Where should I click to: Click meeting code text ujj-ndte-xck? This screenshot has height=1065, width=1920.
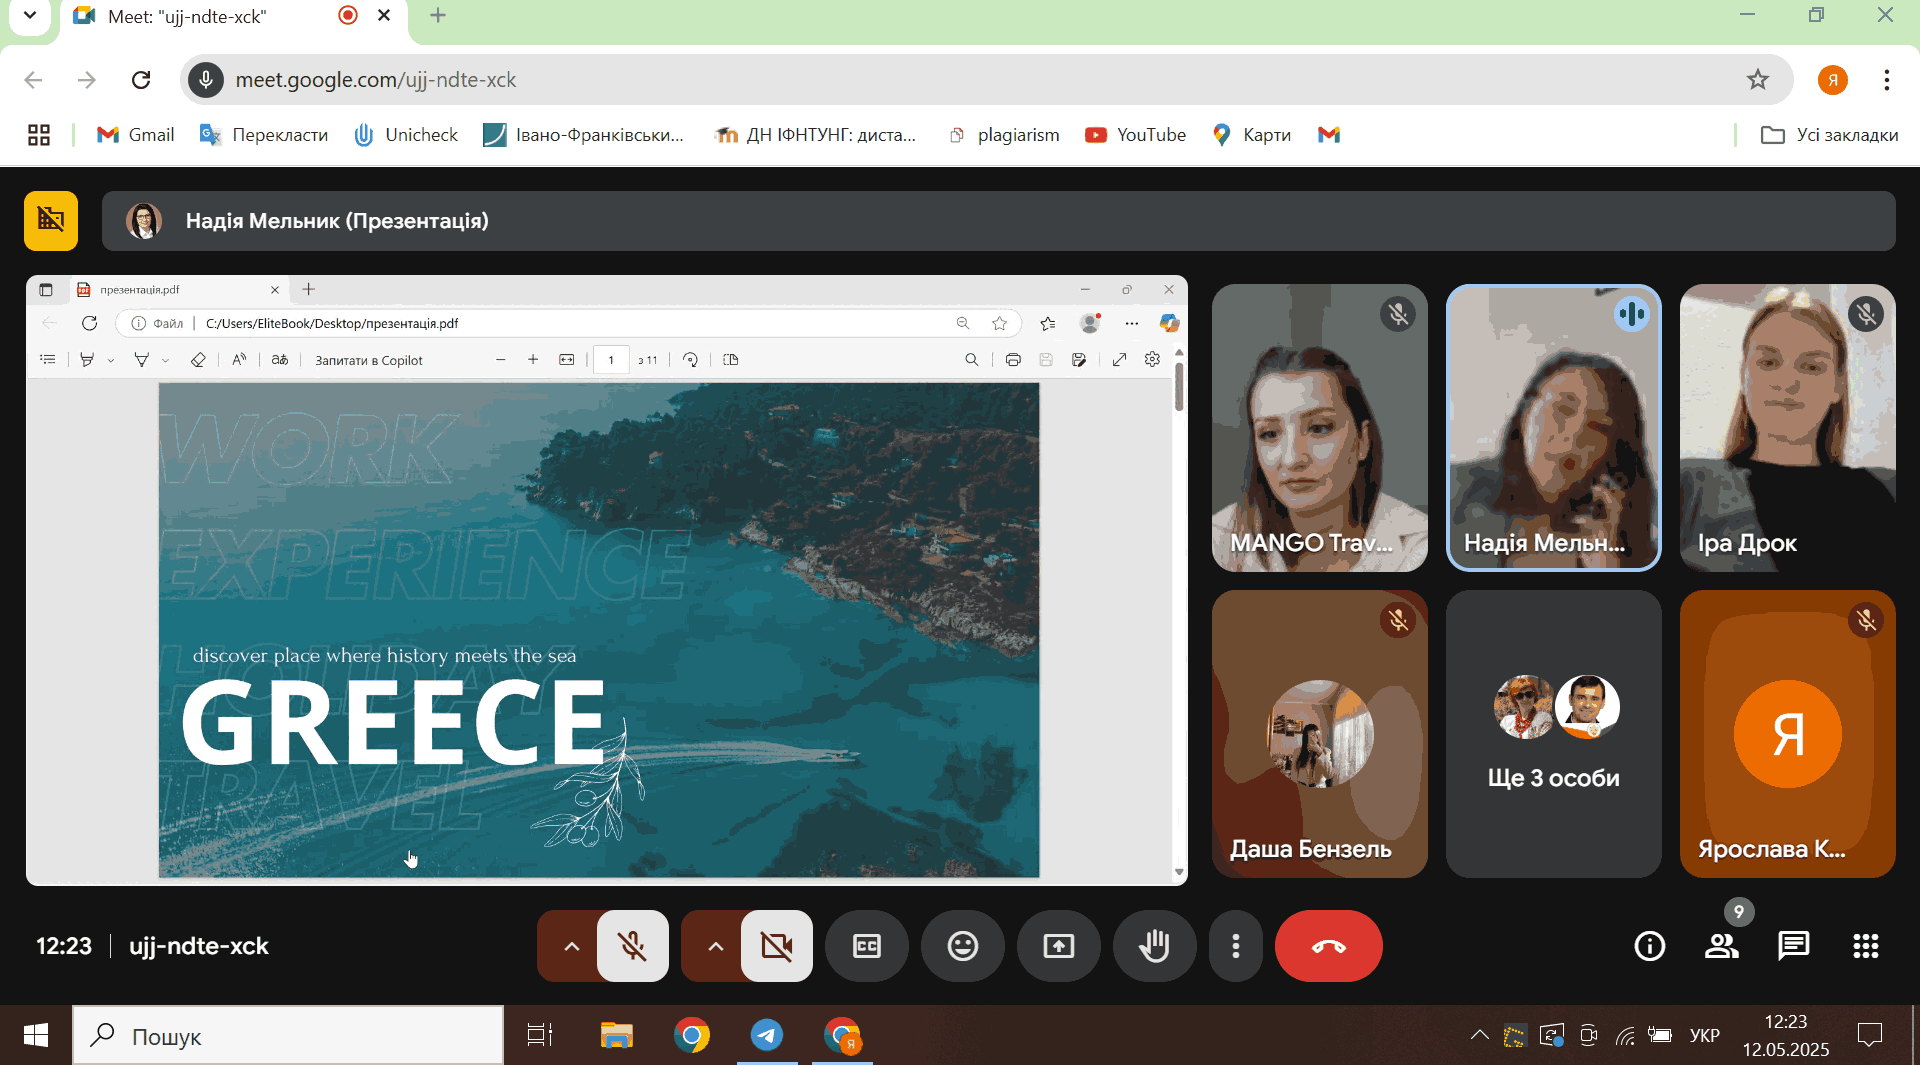(x=199, y=946)
